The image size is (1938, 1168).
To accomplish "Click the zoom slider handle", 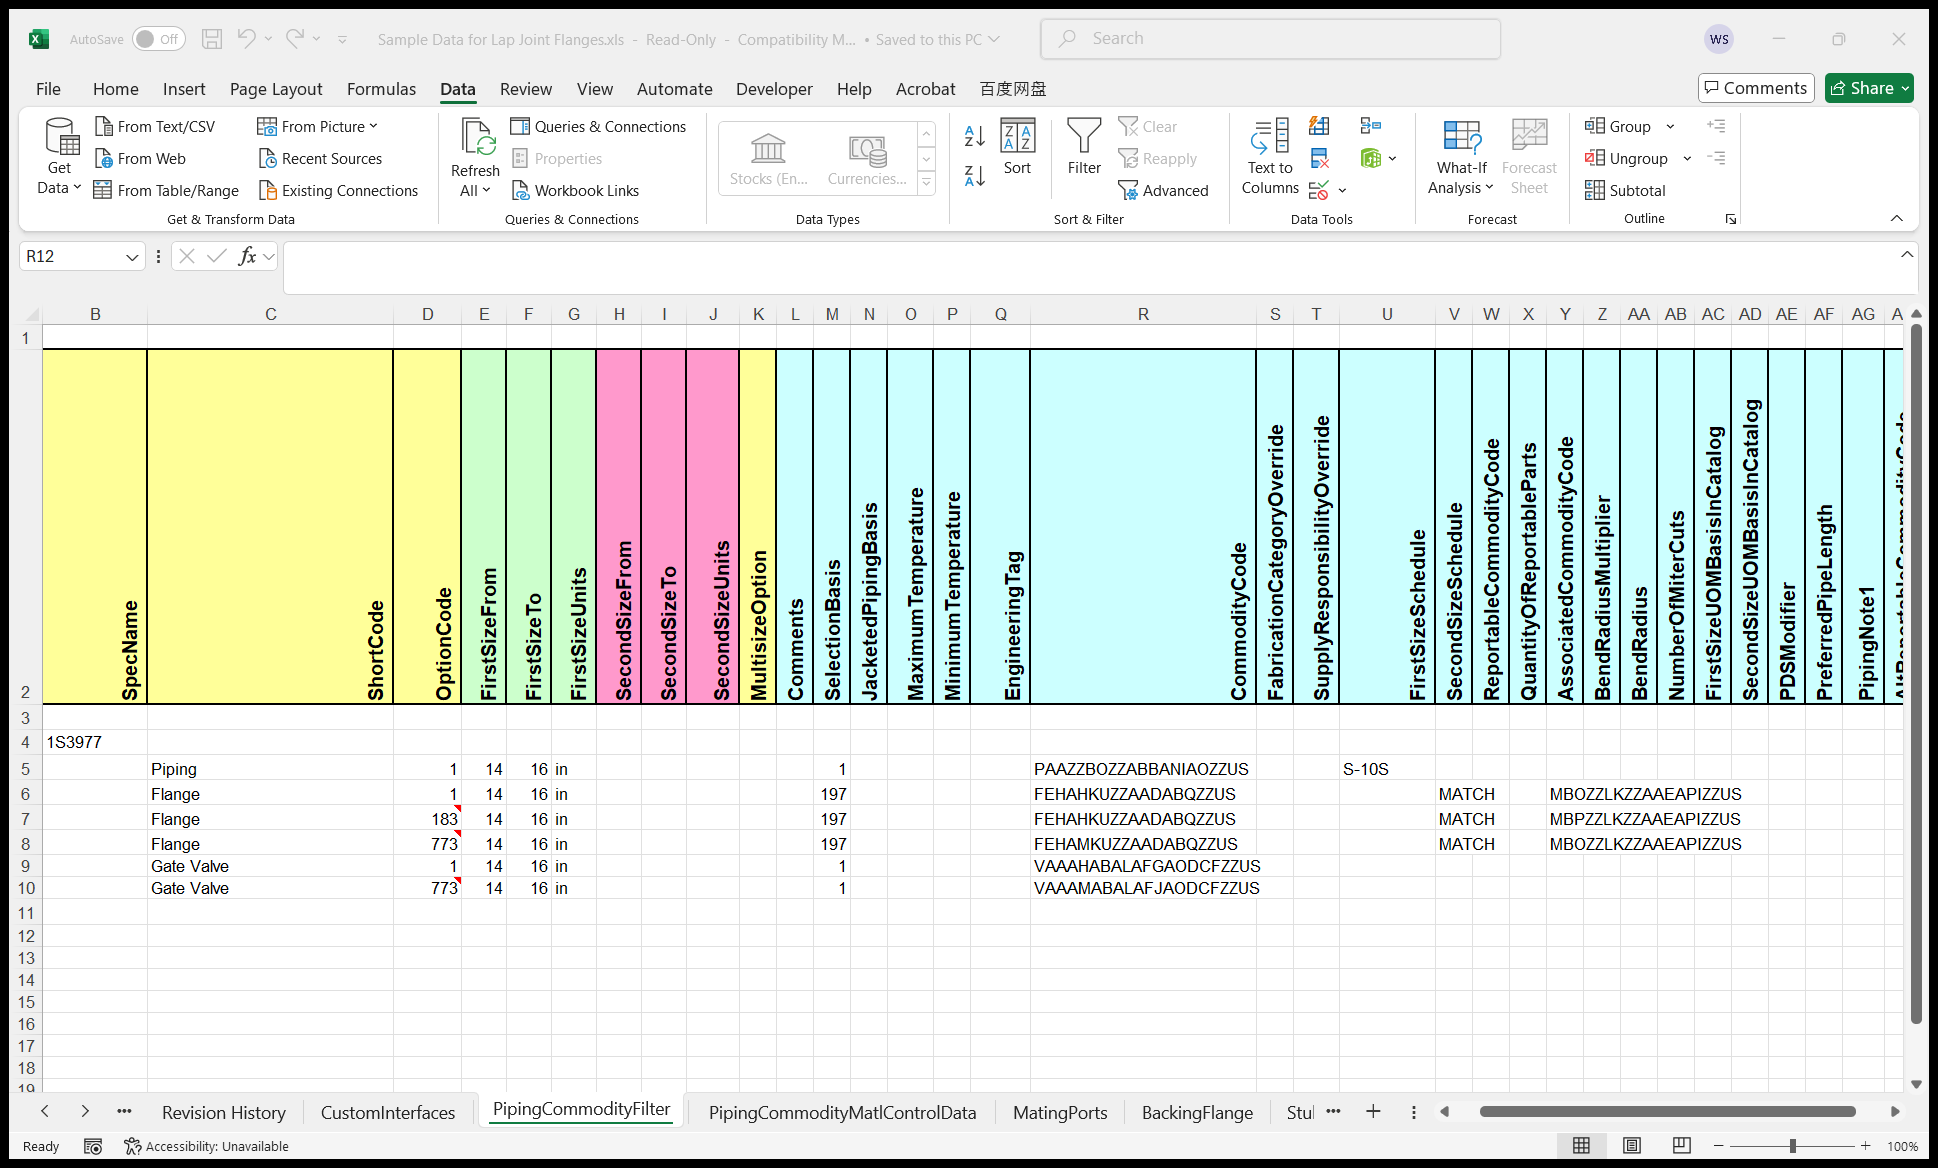I will (x=1793, y=1146).
